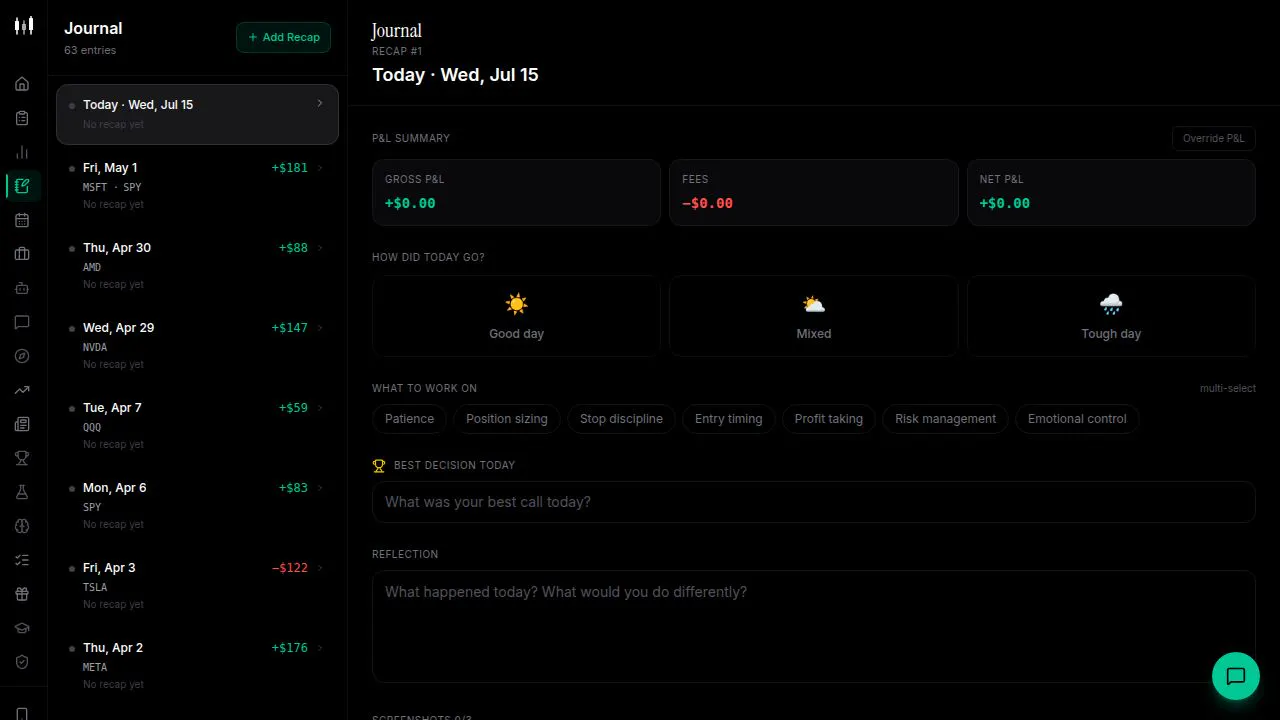This screenshot has width=1280, height=720.
Task: Select the Fri, Apr 3 journal entry
Action: (197, 585)
